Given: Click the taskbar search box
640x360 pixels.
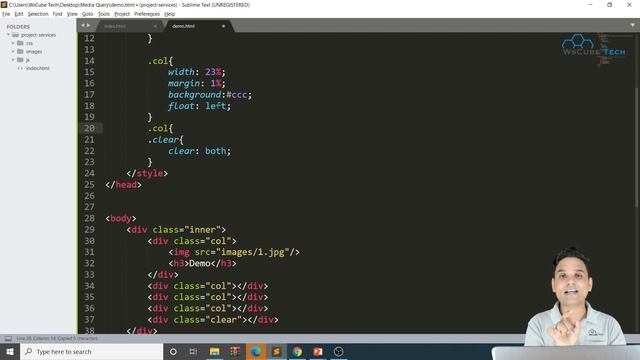Looking at the screenshot, I should 91,352.
